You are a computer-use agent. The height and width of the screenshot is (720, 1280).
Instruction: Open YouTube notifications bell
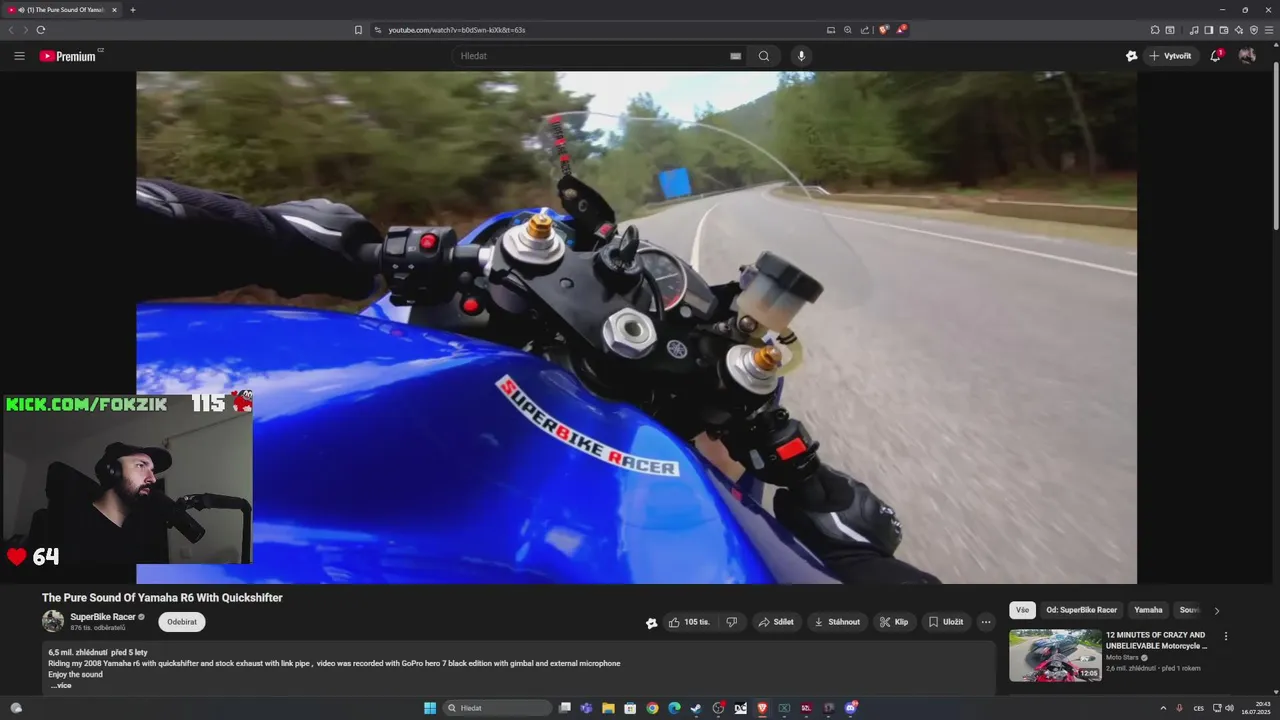tap(1216, 56)
